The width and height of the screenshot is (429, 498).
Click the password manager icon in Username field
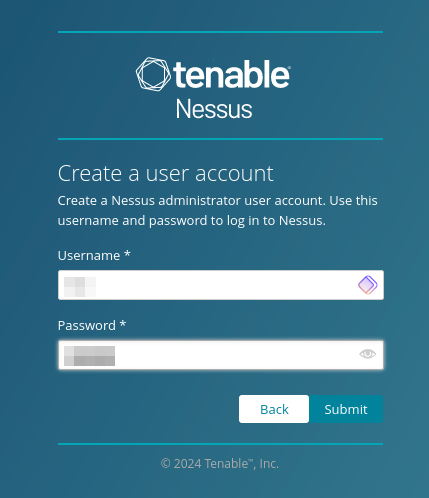(x=368, y=285)
